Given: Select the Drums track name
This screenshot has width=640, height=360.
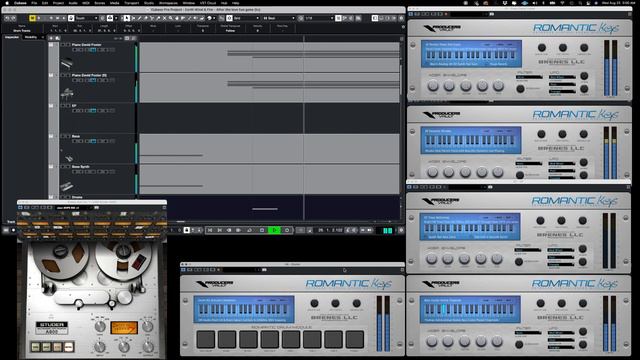Looking at the screenshot, I should point(77,197).
